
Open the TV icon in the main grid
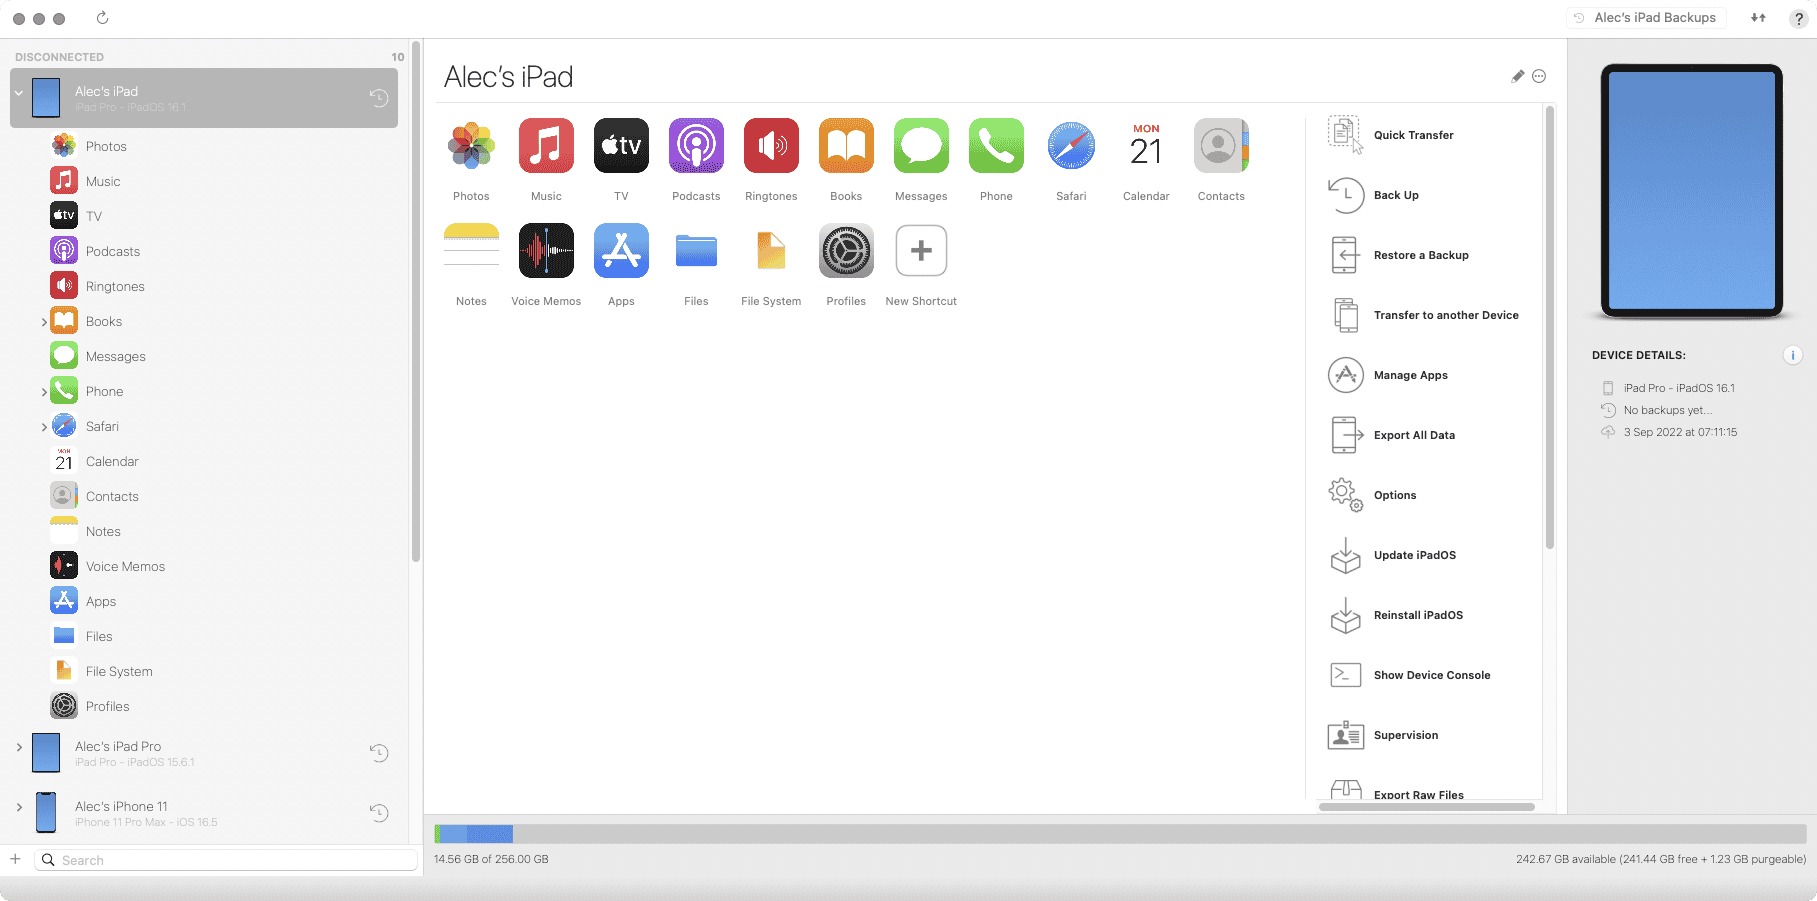621,146
